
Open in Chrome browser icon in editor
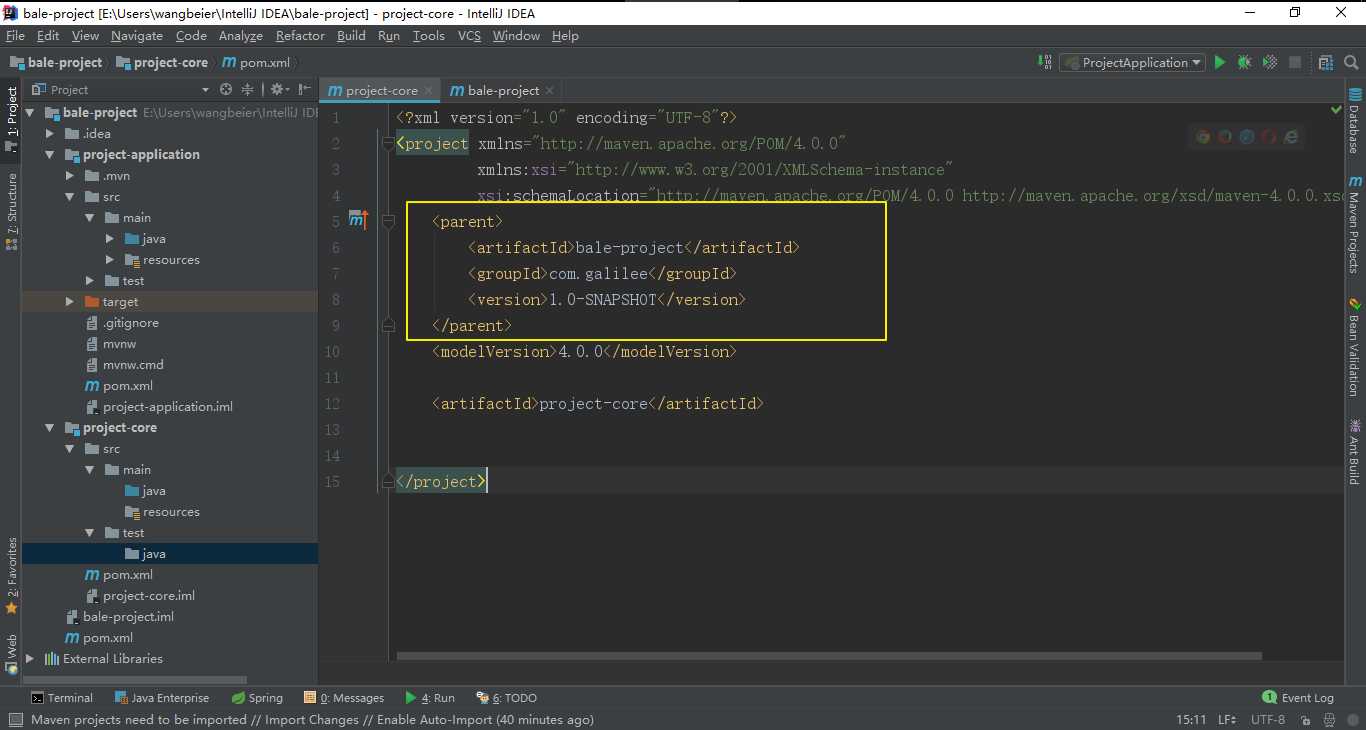pos(1203,137)
